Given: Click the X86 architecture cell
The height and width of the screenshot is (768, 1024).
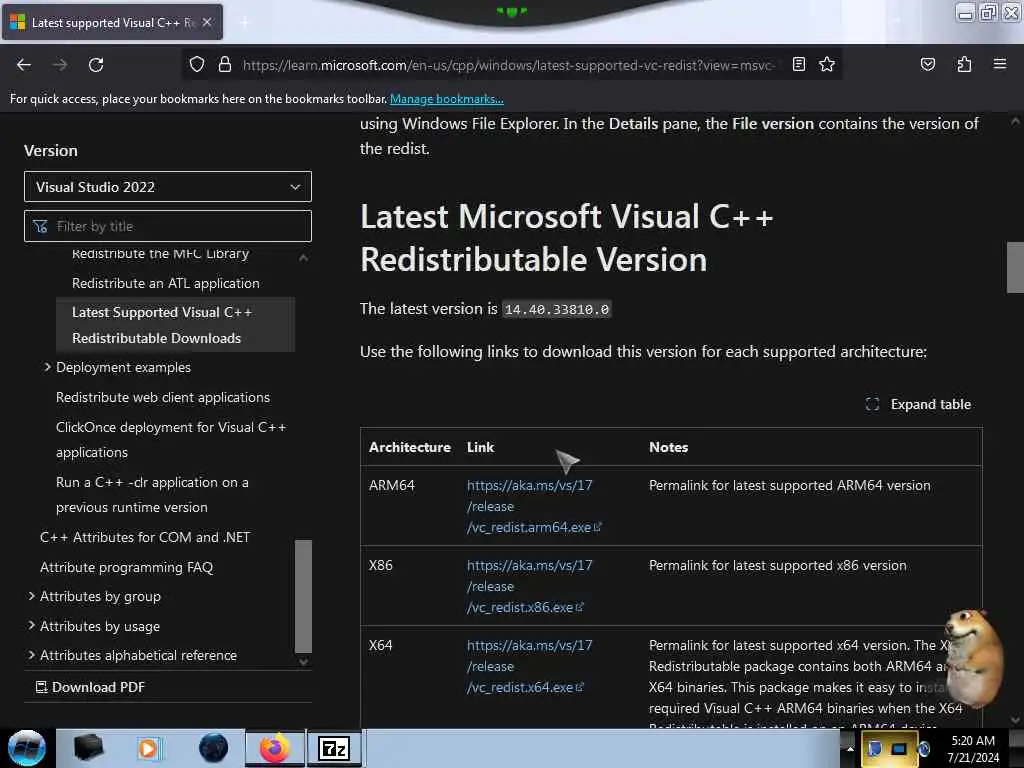Looking at the screenshot, I should (x=380, y=565).
